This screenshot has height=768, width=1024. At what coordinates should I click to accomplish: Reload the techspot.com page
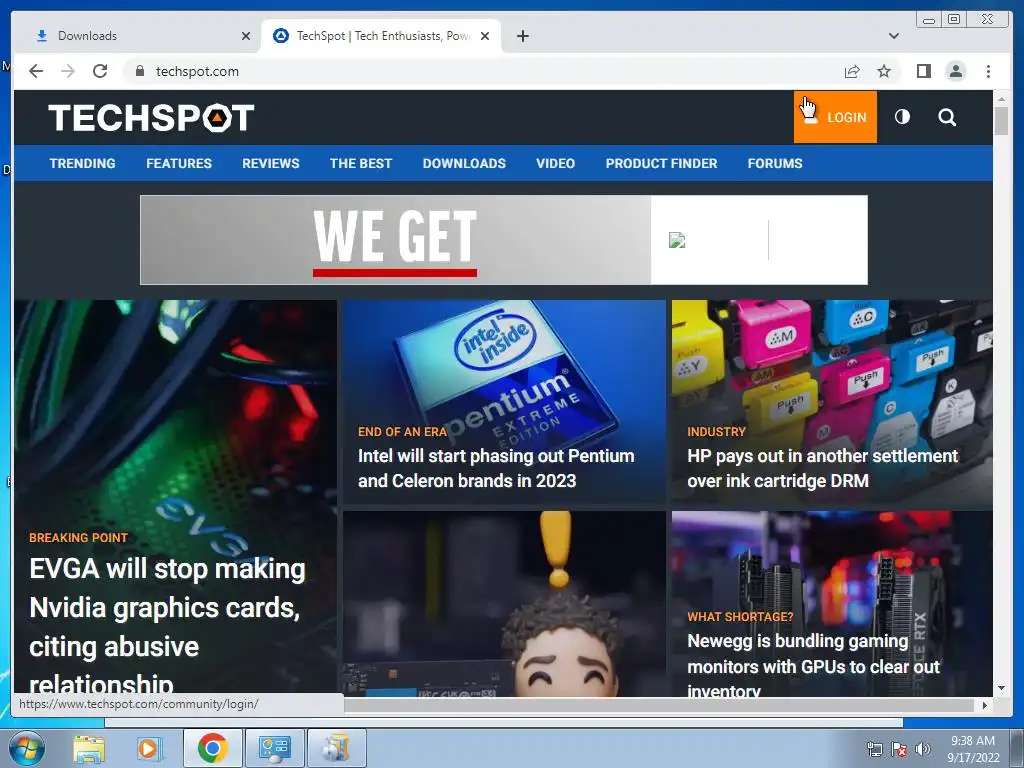click(x=100, y=71)
